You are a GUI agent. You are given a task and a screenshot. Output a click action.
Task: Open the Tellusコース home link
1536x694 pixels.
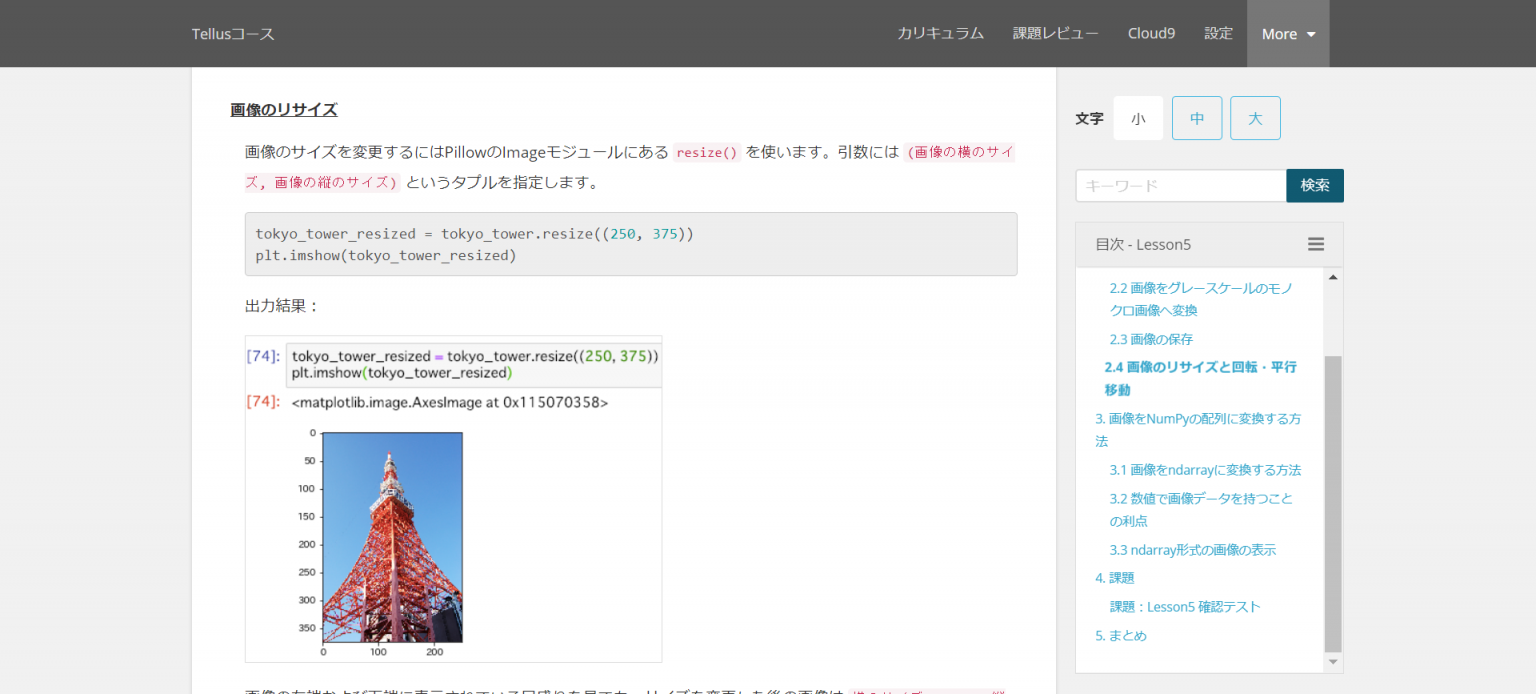pyautogui.click(x=233, y=34)
